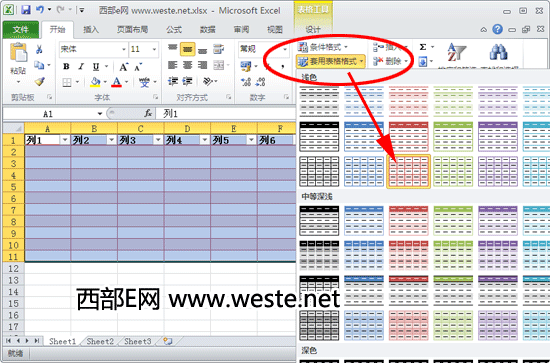Viewport: 550px width, 363px height.
Task: Select top vertical alignment
Action: click(172, 49)
